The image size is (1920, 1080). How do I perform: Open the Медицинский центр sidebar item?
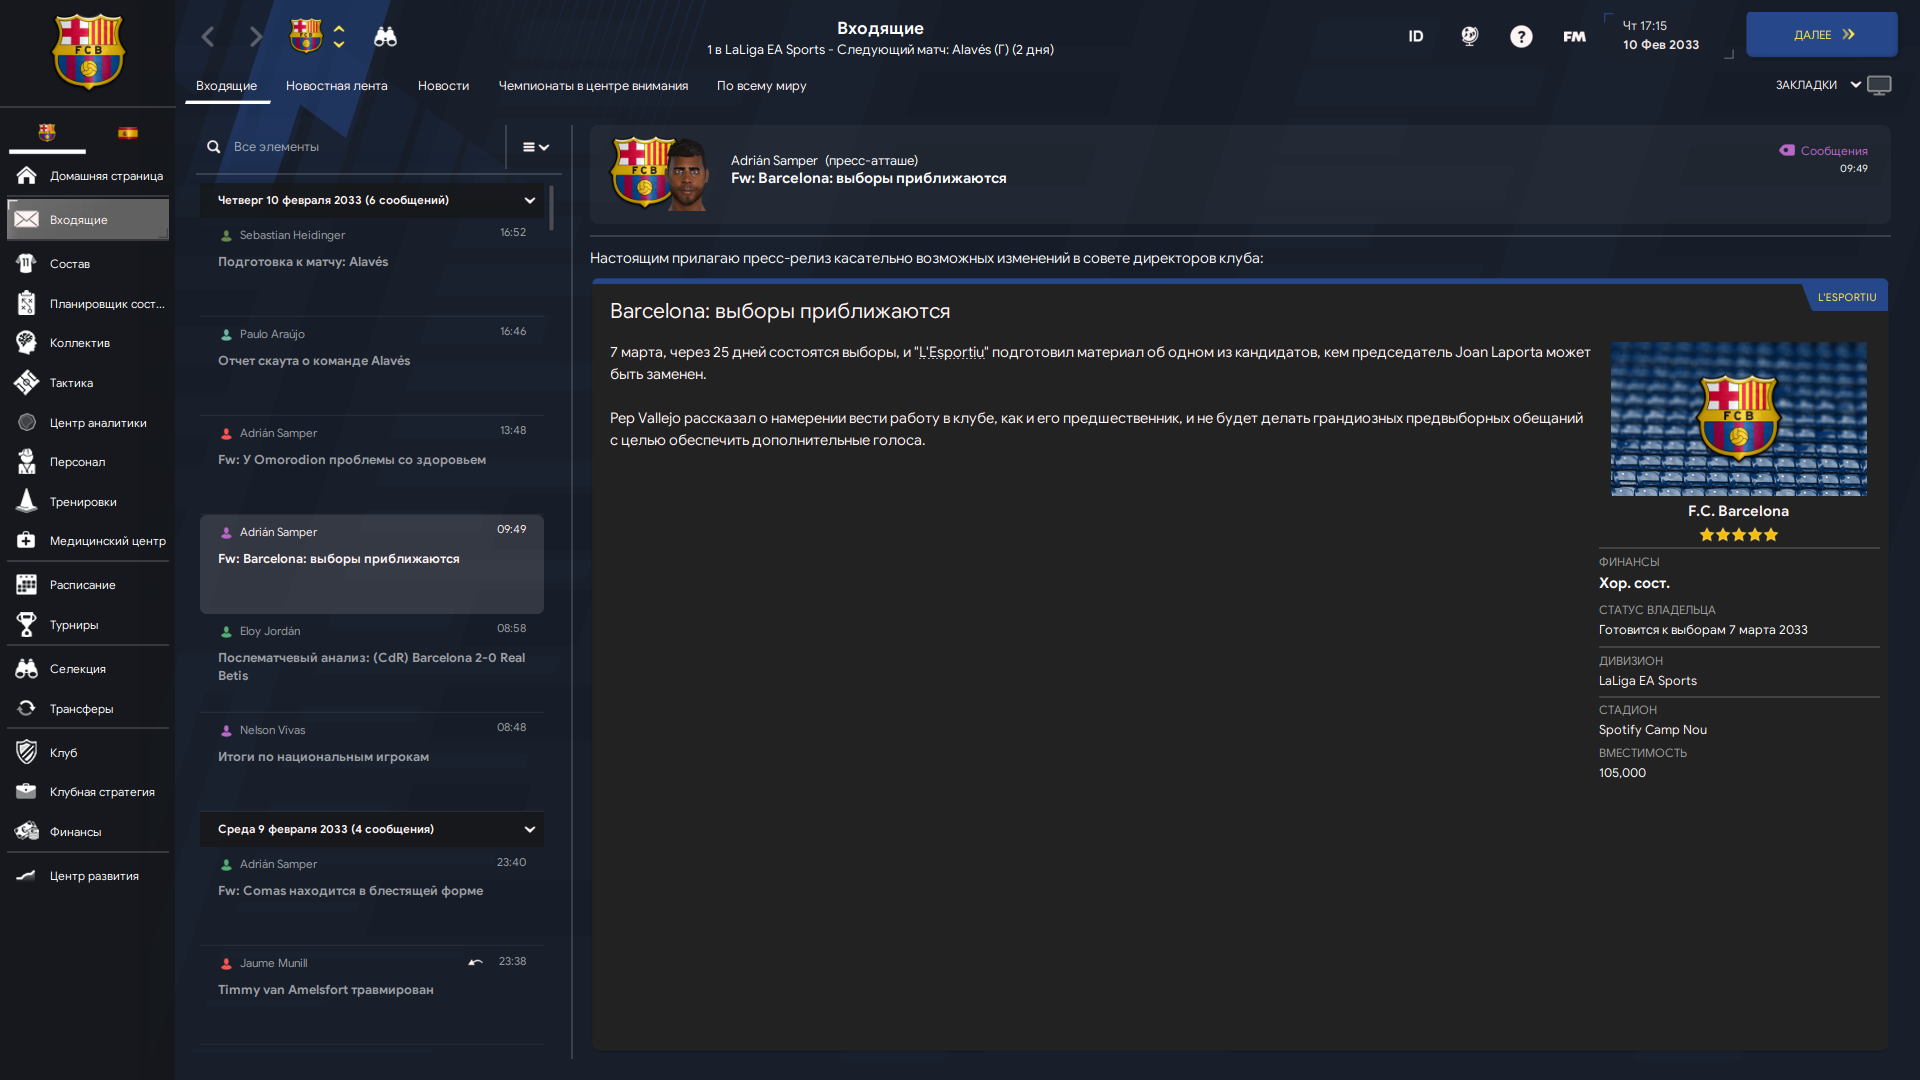point(88,541)
